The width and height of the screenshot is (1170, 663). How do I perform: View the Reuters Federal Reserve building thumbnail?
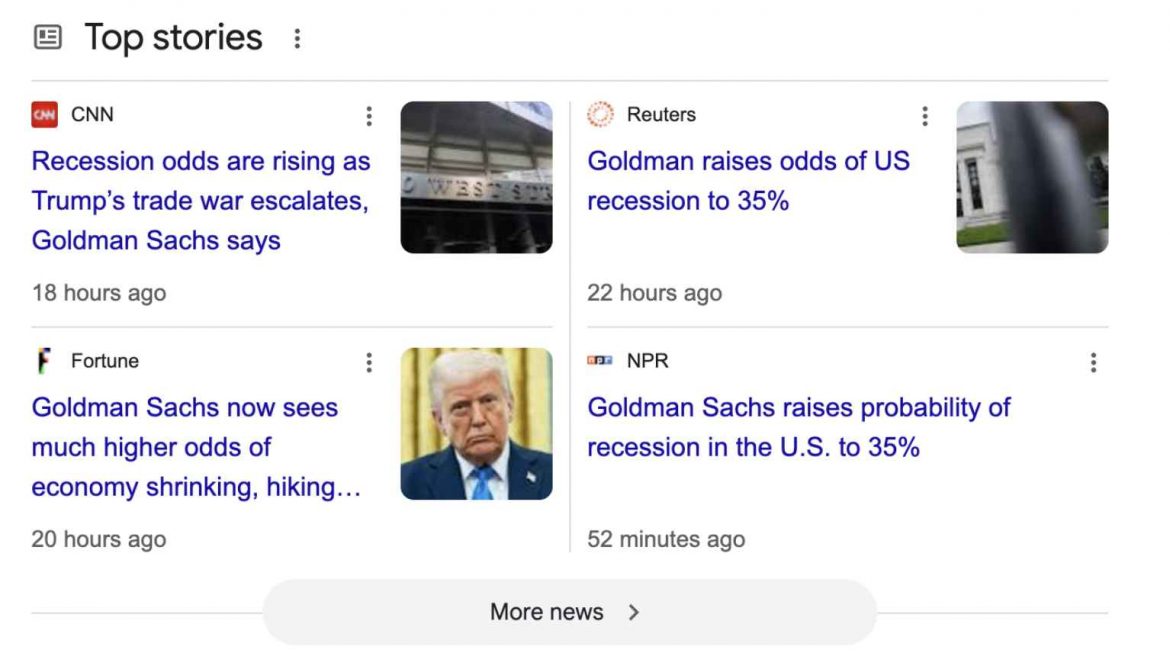click(x=1033, y=177)
